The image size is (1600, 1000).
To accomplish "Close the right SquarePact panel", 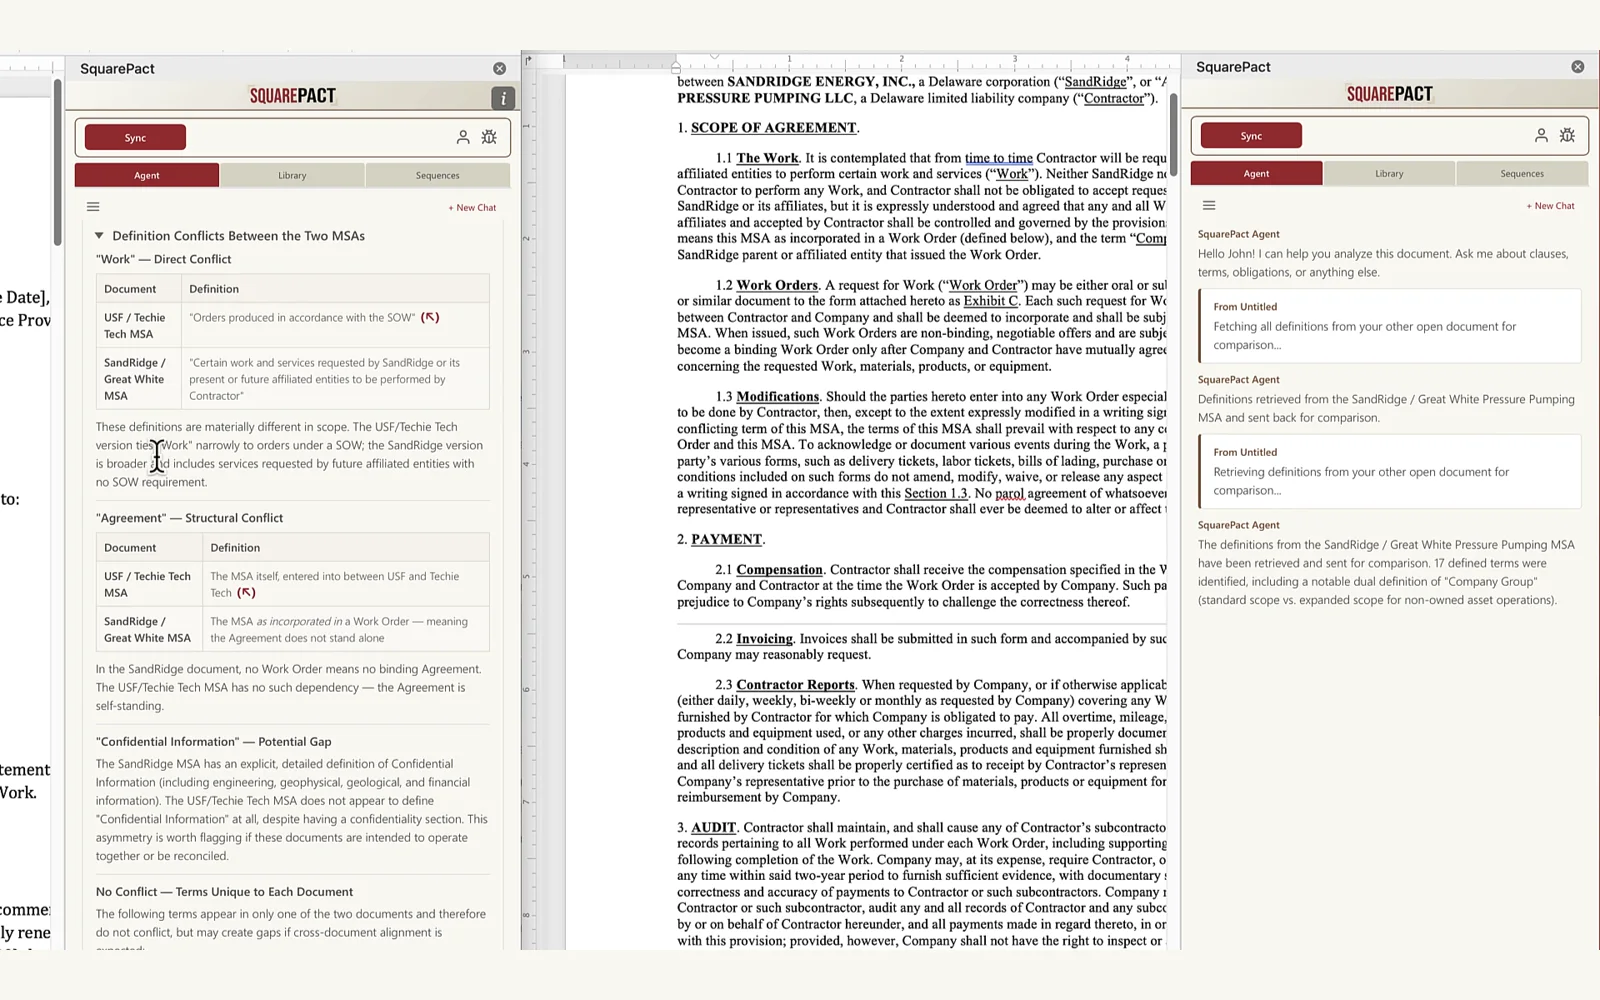I will [1578, 67].
